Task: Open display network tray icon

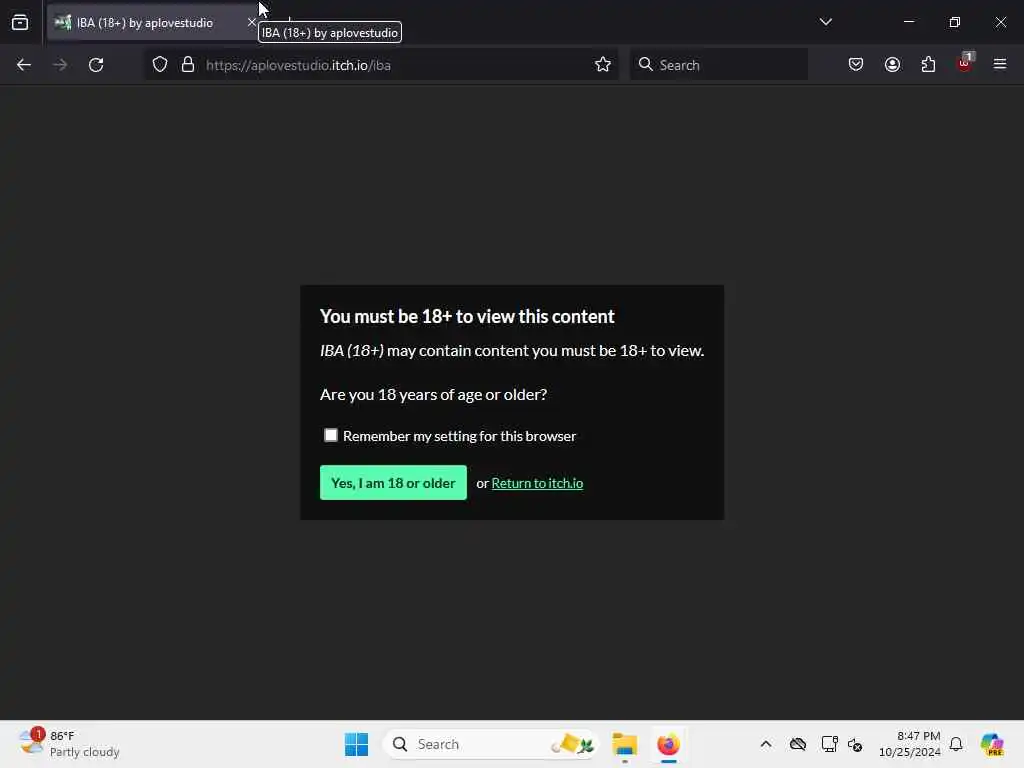Action: [829, 744]
